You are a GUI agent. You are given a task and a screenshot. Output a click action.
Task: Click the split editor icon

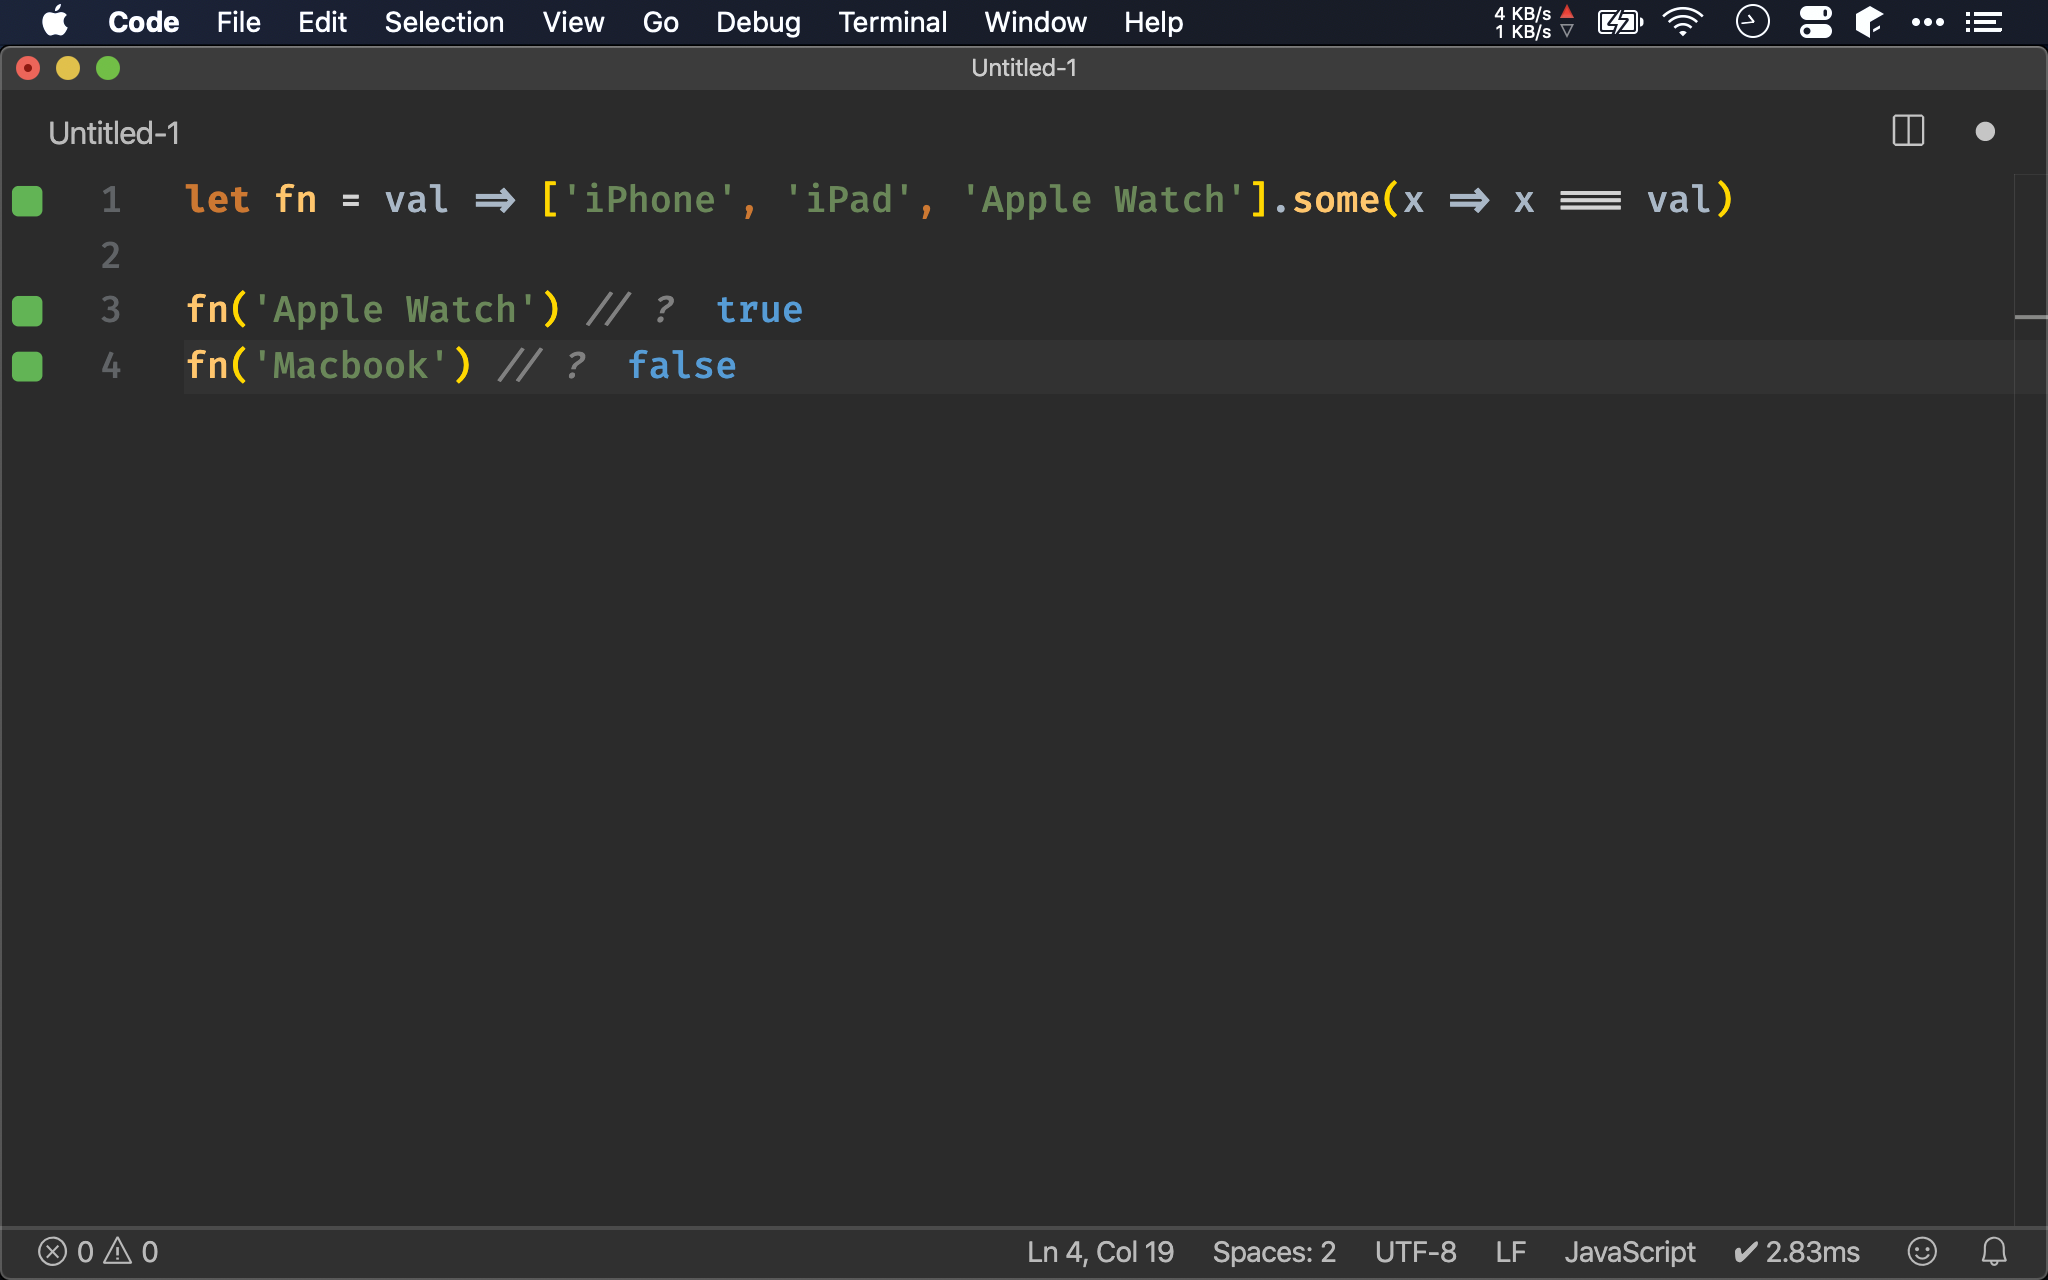(x=1908, y=131)
